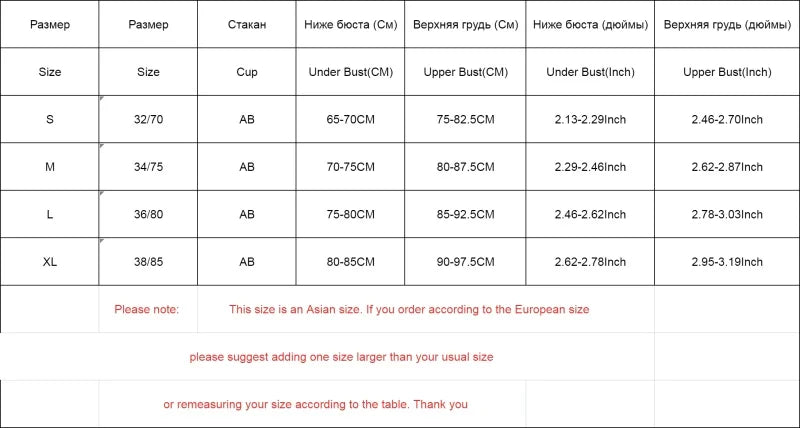Click the size "S" row cell
This screenshot has height=428, width=800.
(x=50, y=120)
